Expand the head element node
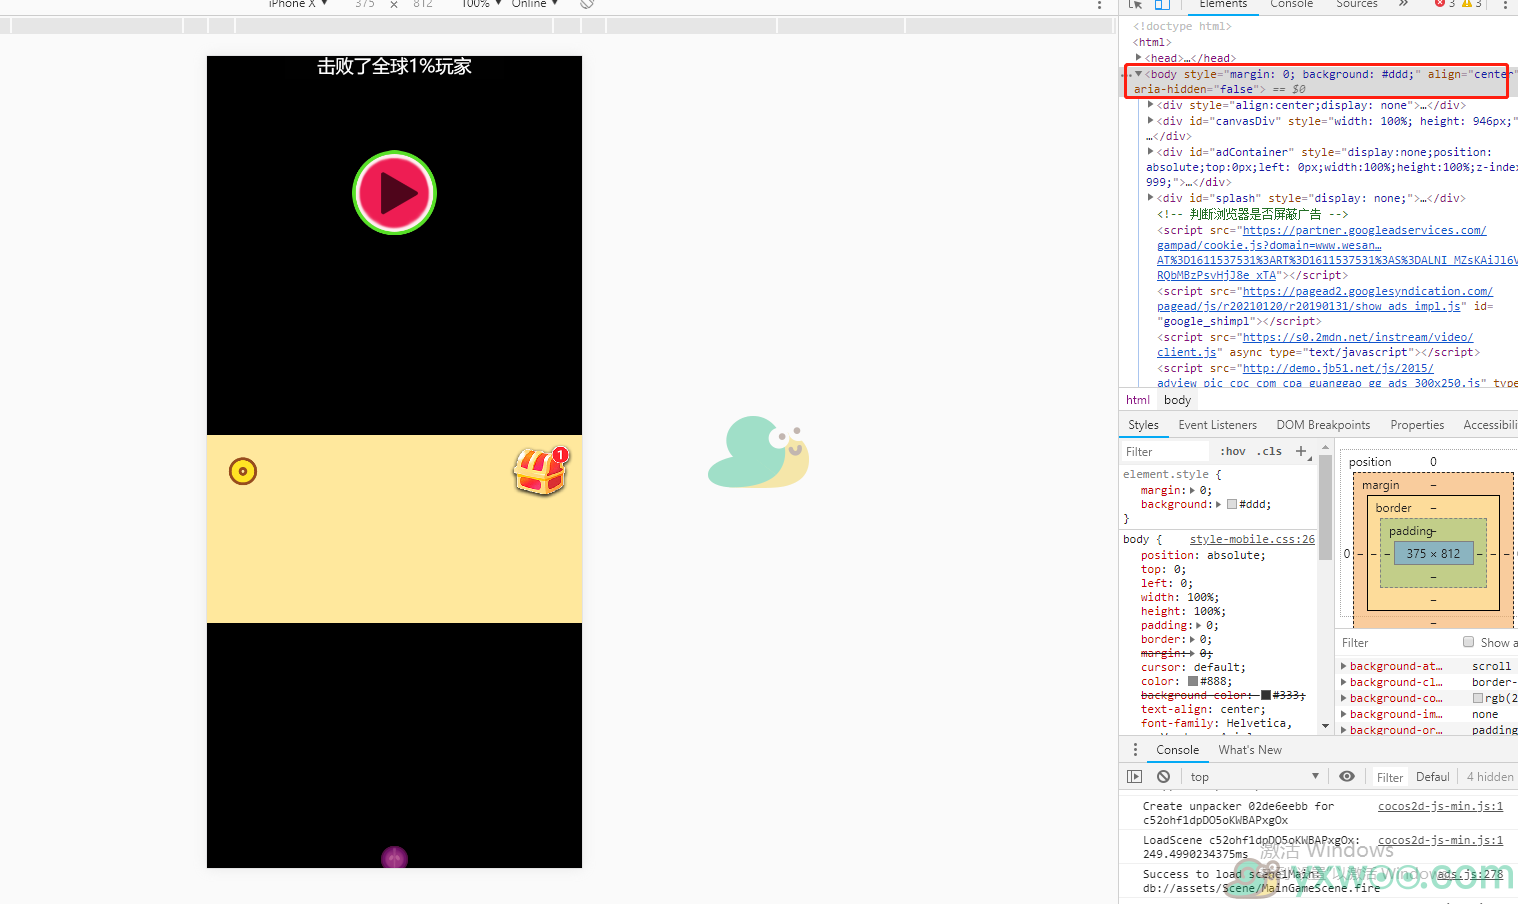Viewport: 1518px width, 904px height. [1139, 58]
